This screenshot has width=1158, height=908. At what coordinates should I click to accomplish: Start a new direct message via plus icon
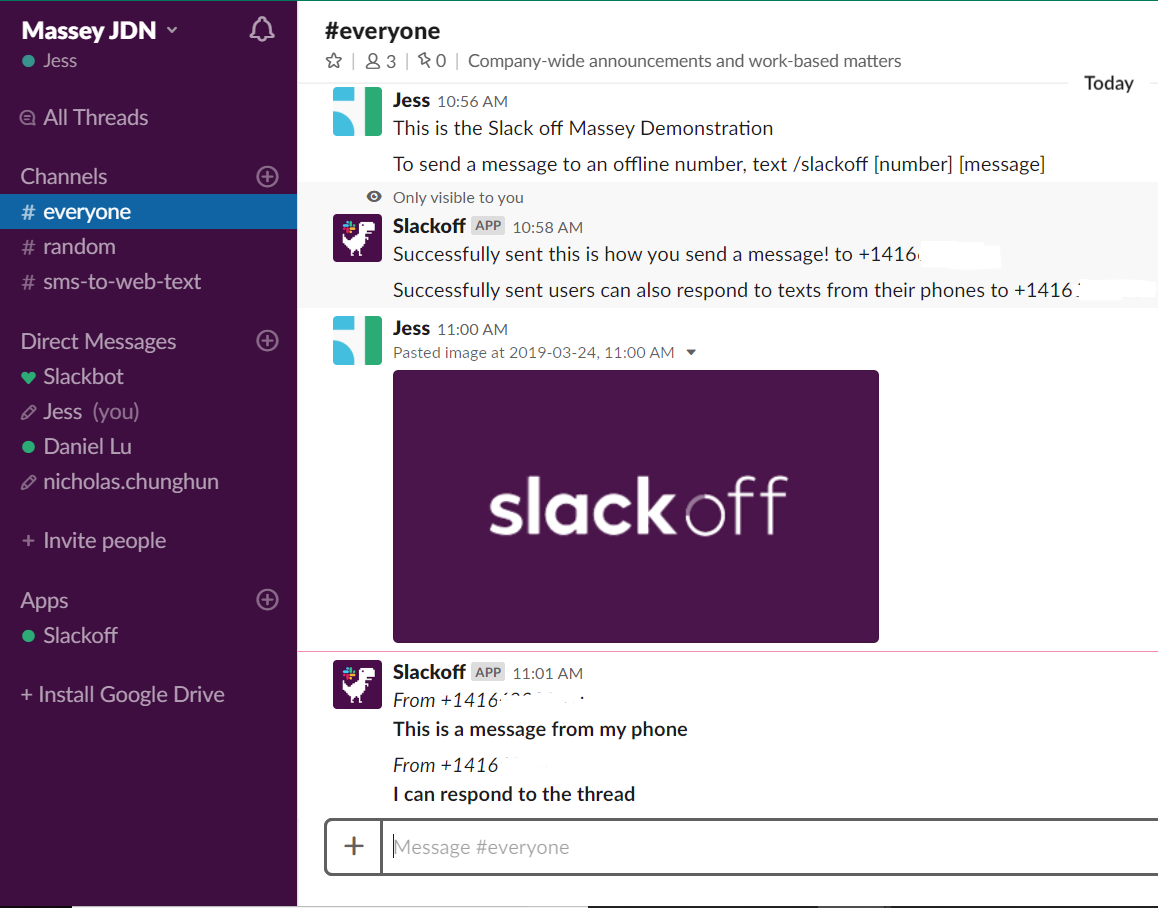coord(267,341)
